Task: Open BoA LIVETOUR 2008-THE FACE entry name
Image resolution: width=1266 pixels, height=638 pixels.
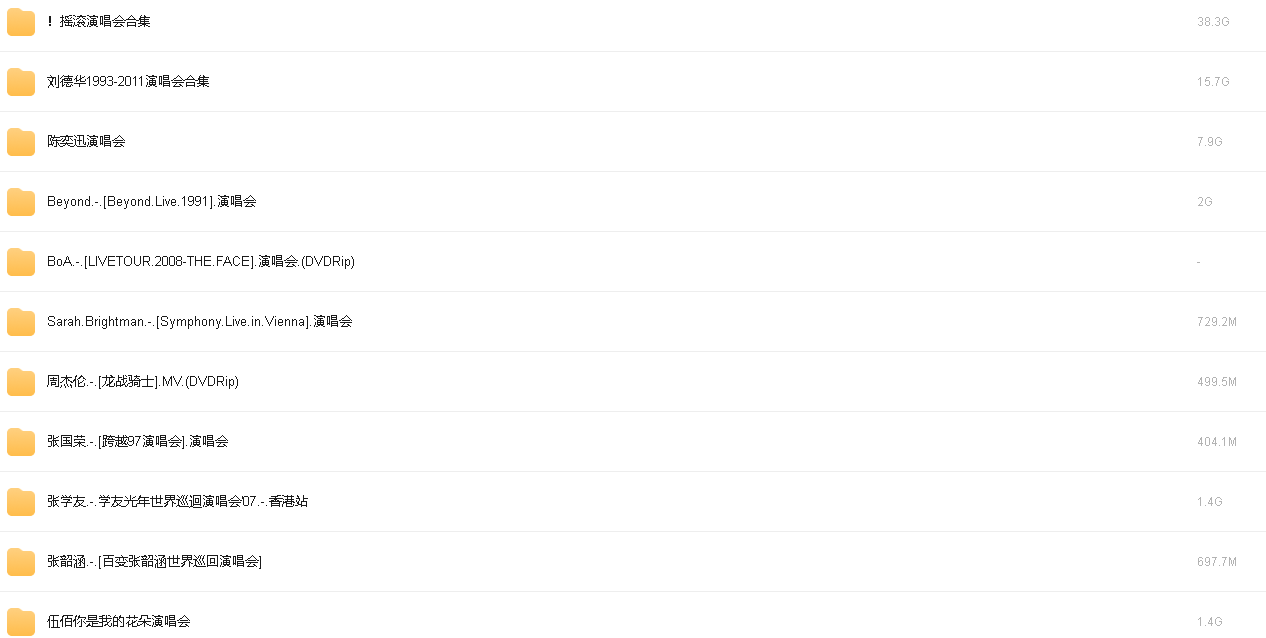Action: [201, 261]
